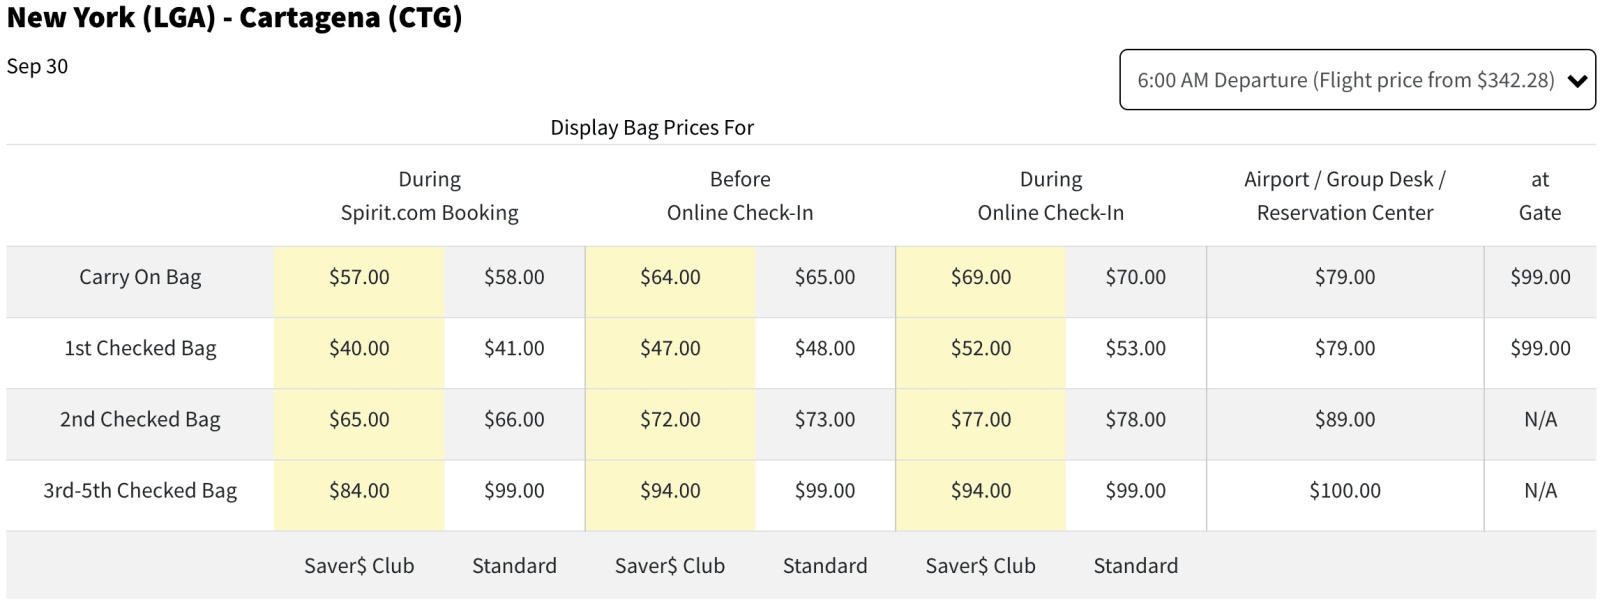Click the $77.00 second bag check-in Saver$ price
The height and width of the screenshot is (603, 1600).
pos(980,419)
